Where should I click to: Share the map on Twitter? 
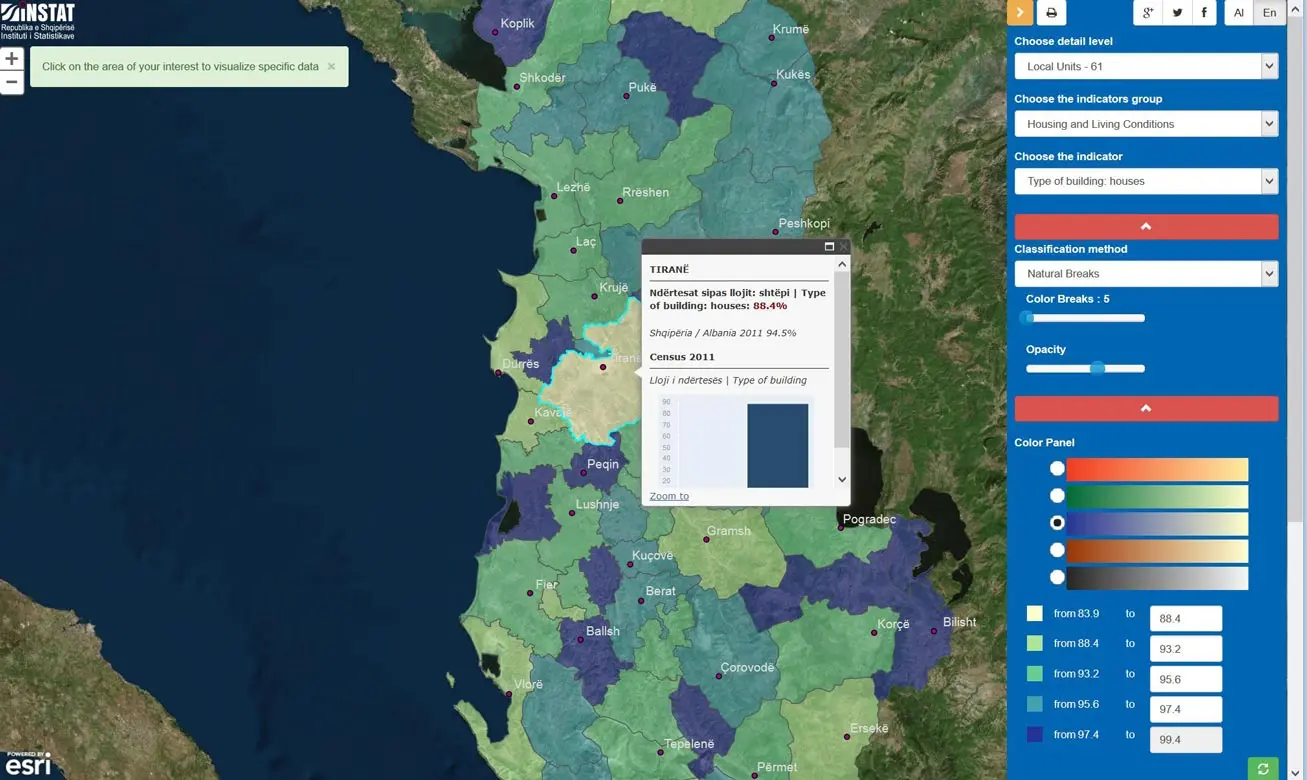click(x=1176, y=12)
